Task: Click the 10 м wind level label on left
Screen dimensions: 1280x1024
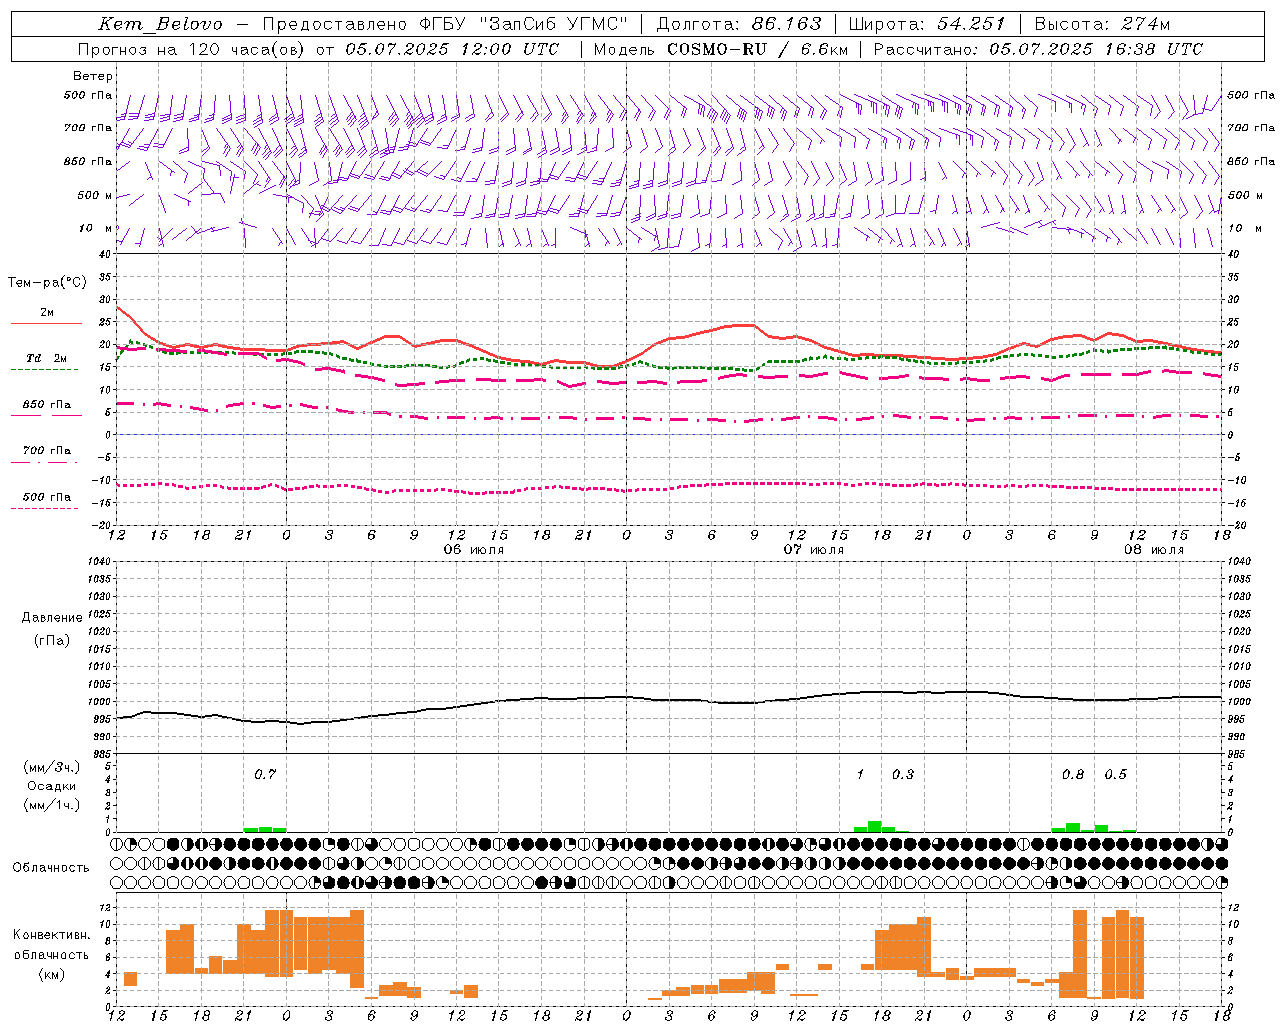Action: 96,228
